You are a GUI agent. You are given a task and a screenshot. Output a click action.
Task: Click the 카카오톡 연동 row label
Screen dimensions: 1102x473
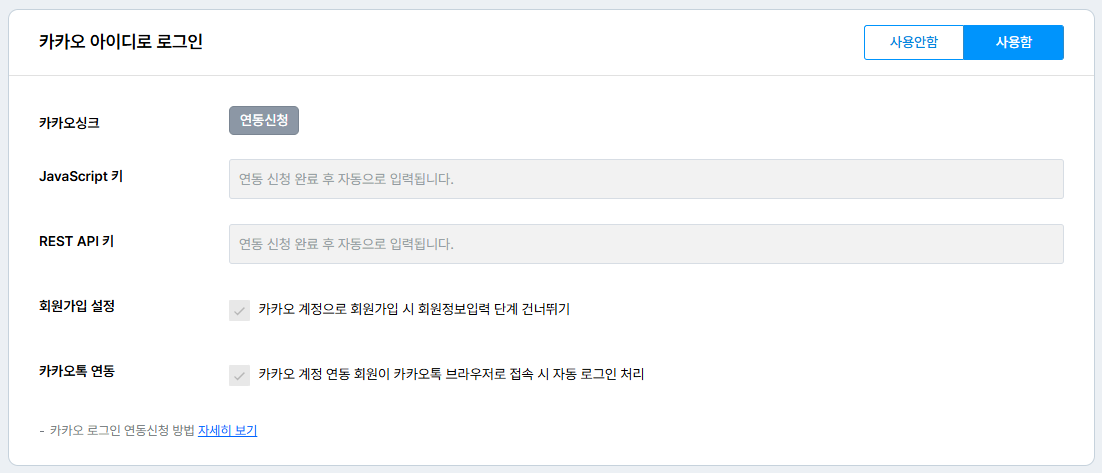click(x=76, y=371)
